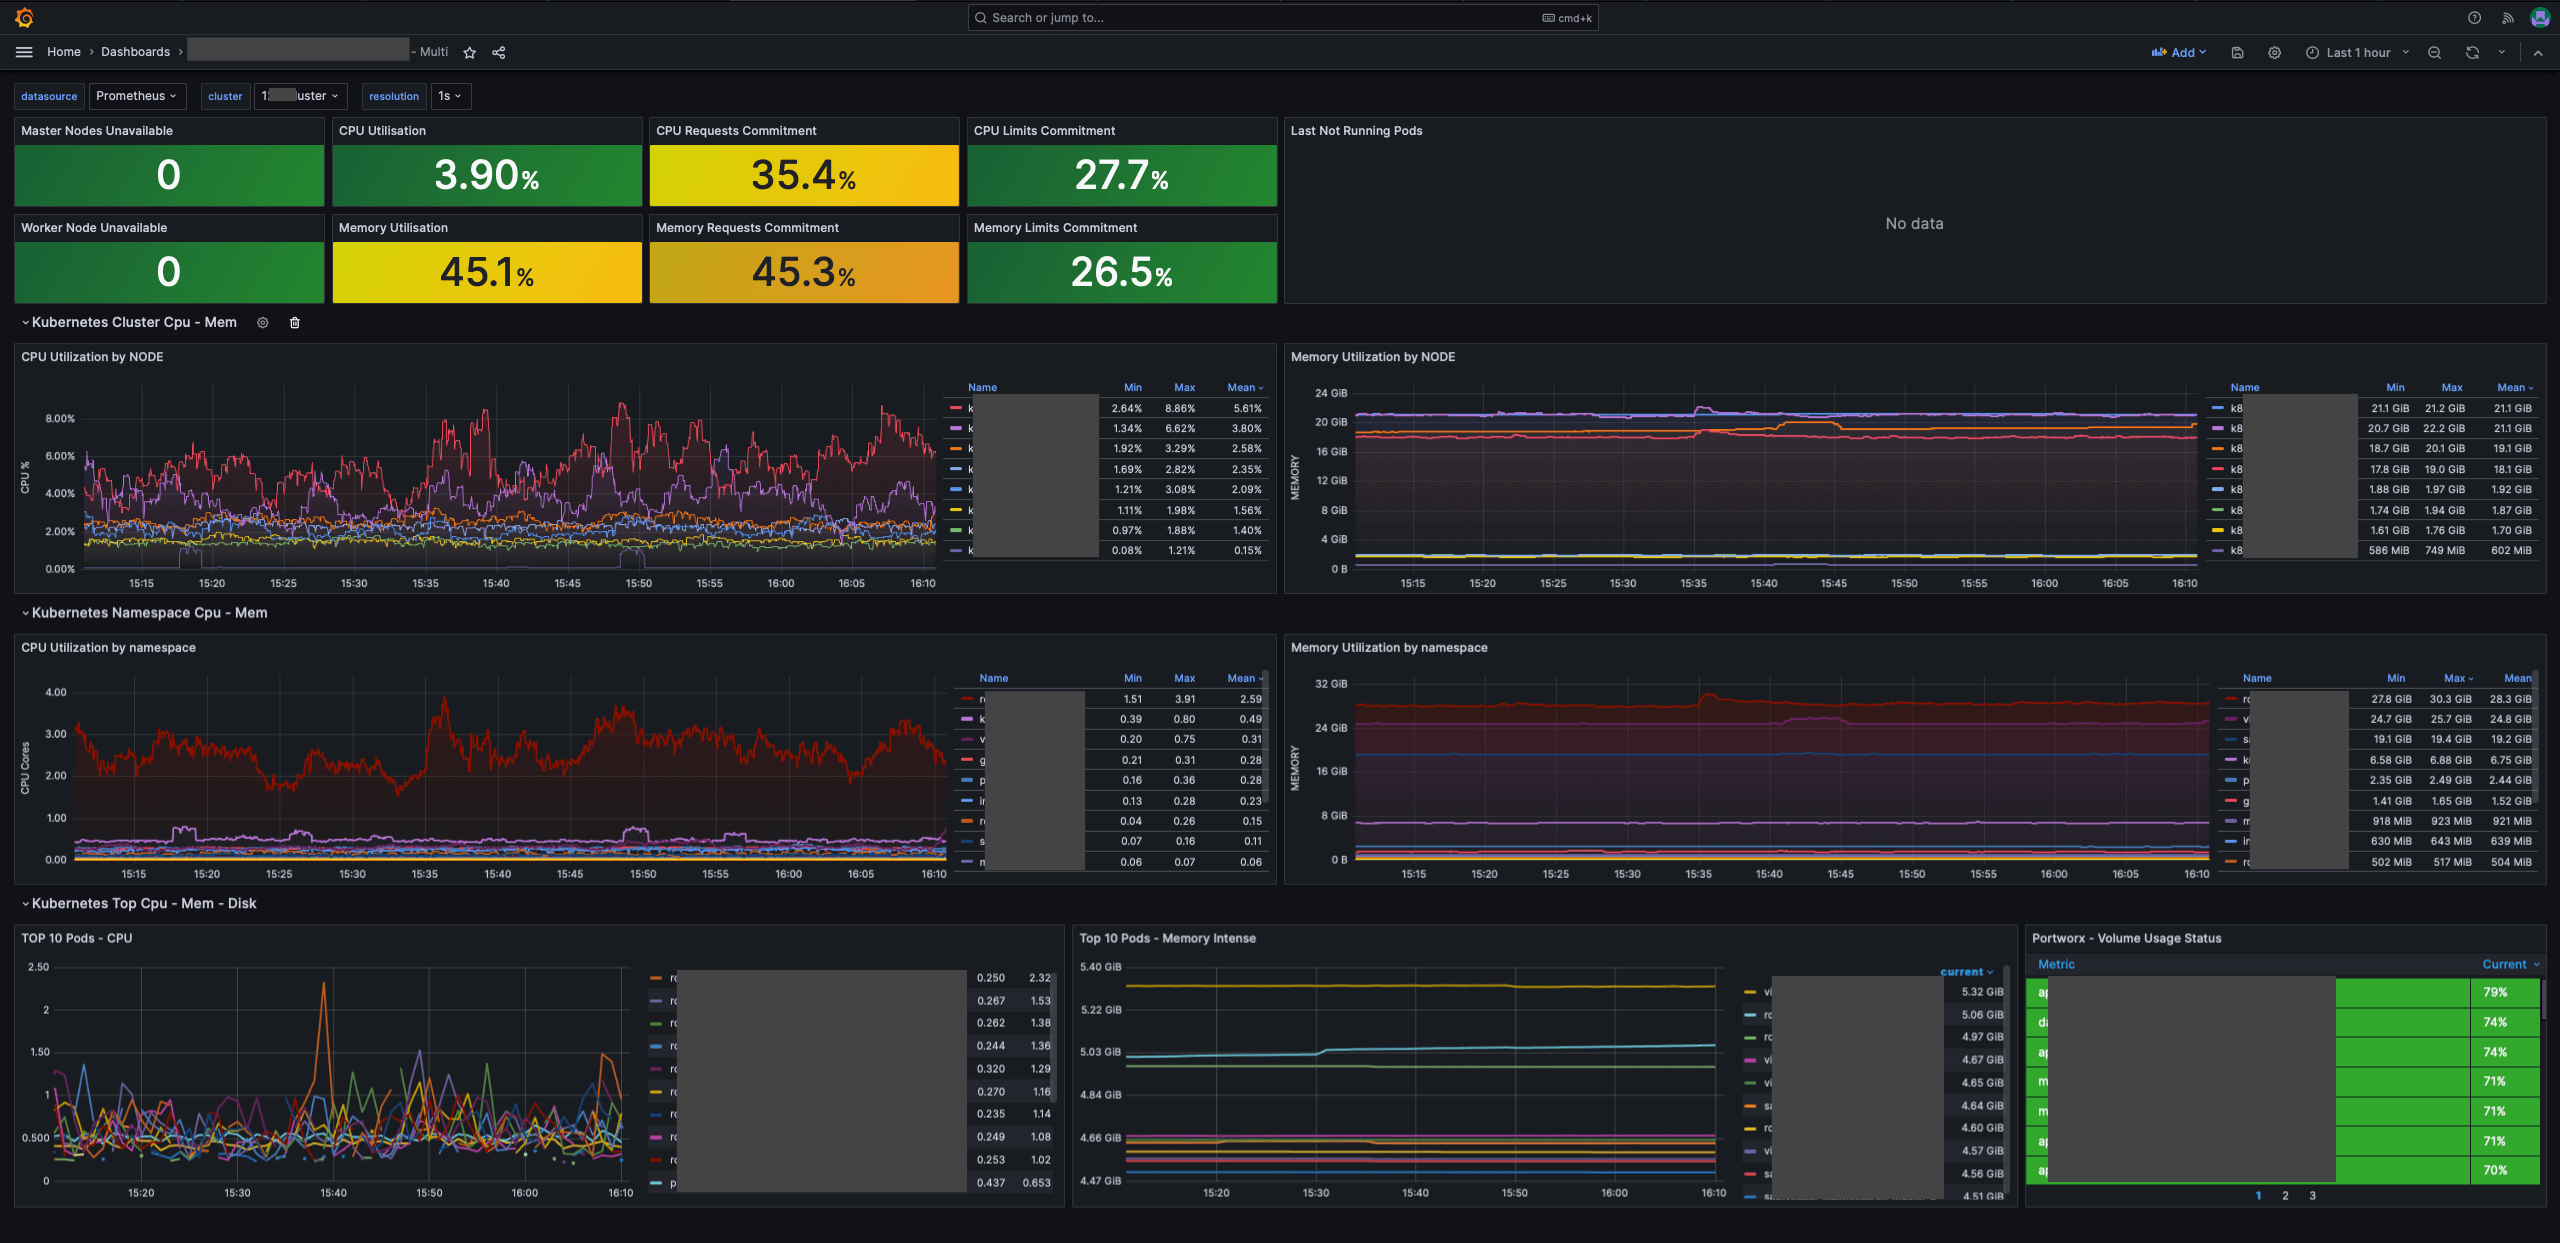Go to Dashboards breadcrumb
Viewport: 2560px width, 1243px height.
135,52
